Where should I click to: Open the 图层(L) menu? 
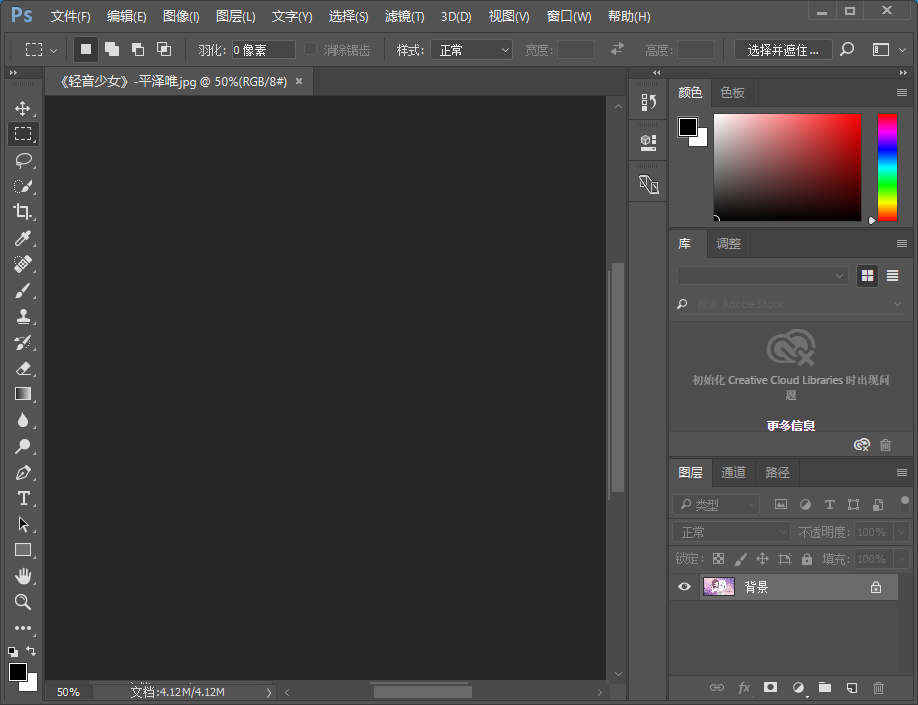[235, 16]
